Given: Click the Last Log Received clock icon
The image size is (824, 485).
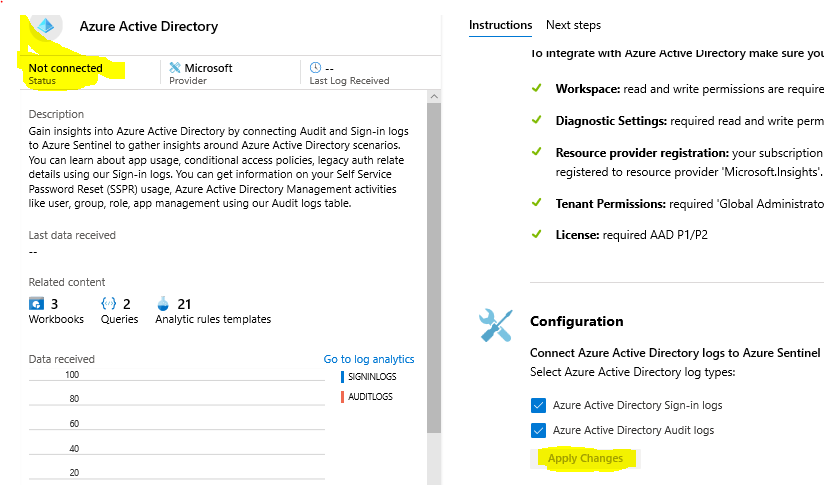Looking at the screenshot, I should point(315,67).
